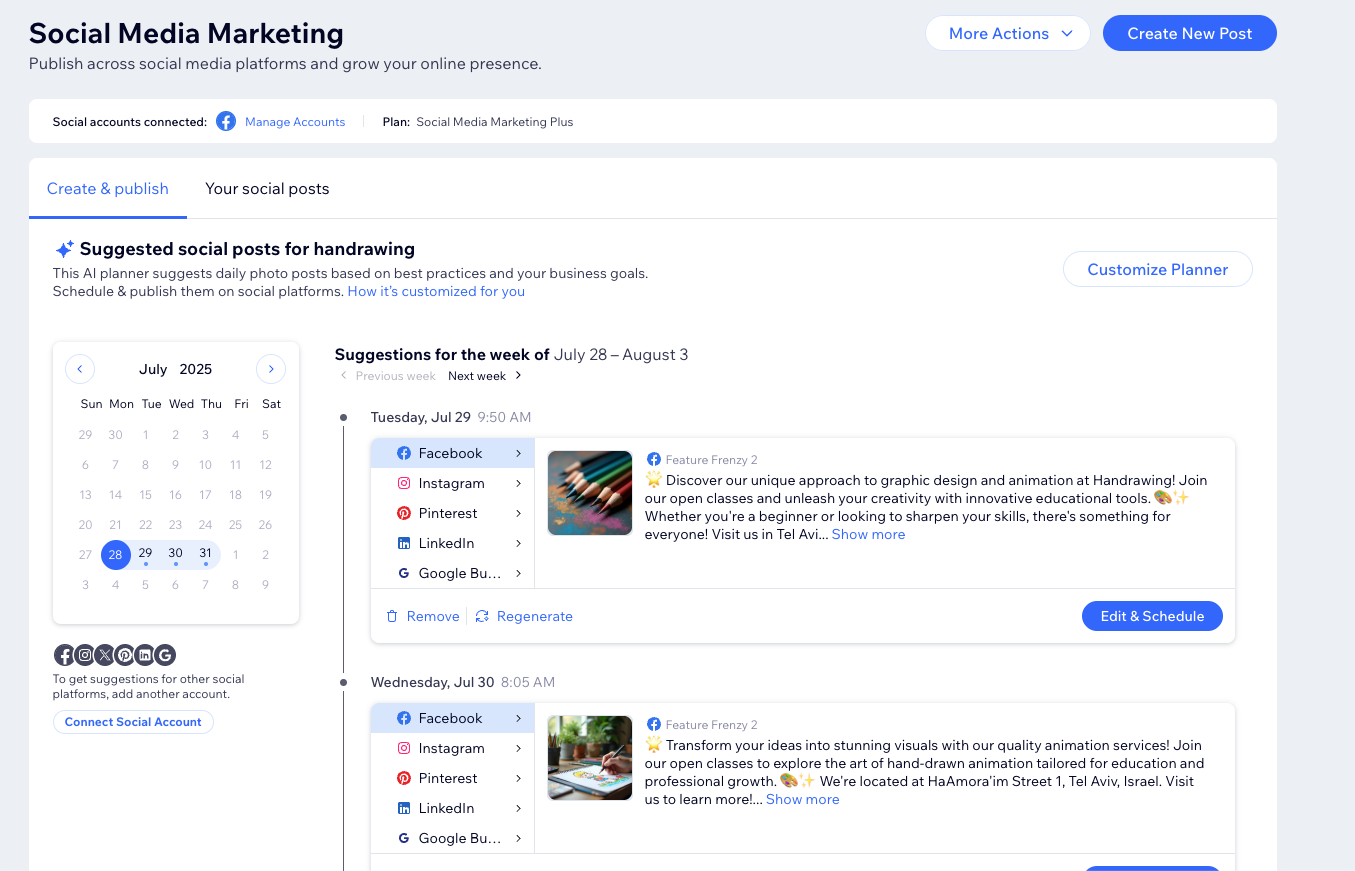Click Facebook icon beside Feature Frenzy 2 in Wednesday post

(653, 724)
